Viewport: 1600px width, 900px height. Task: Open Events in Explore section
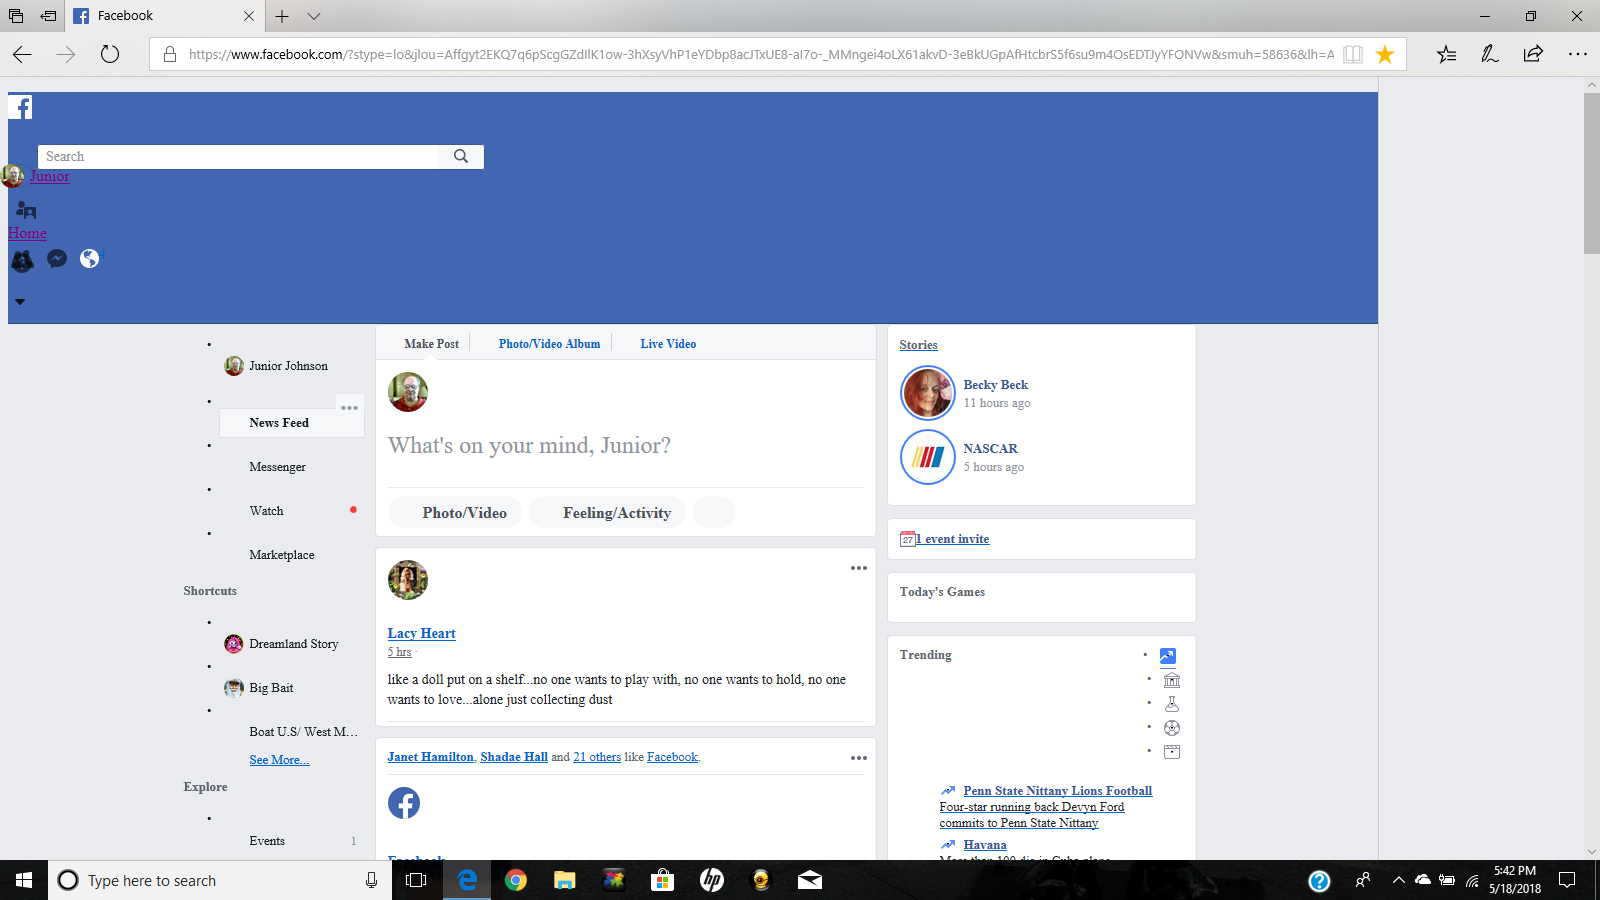tap(267, 841)
